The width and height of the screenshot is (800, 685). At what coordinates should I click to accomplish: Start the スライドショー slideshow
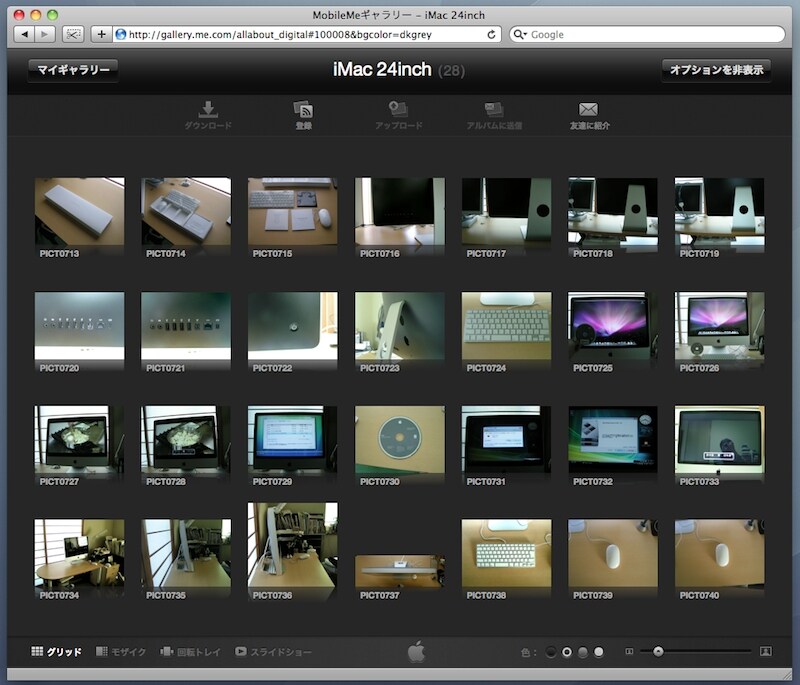click(x=243, y=650)
